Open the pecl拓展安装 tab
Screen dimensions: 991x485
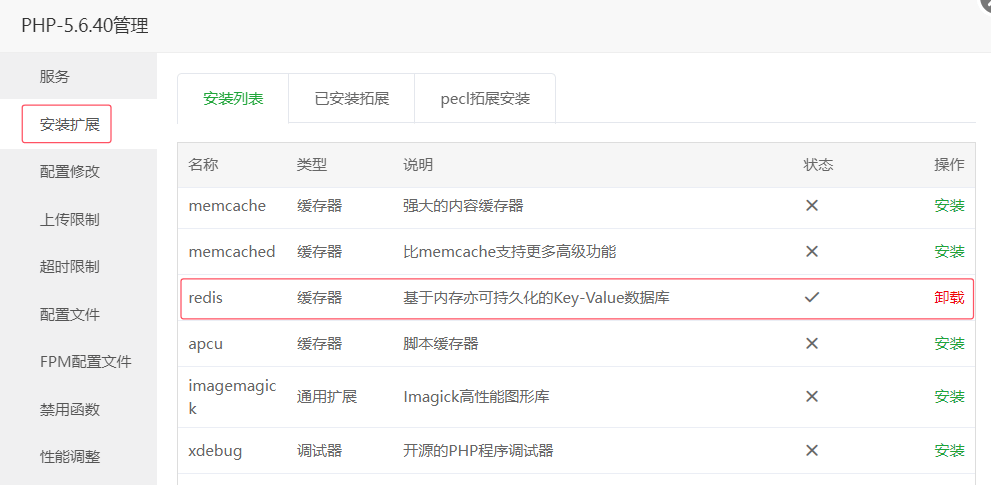[x=485, y=98]
